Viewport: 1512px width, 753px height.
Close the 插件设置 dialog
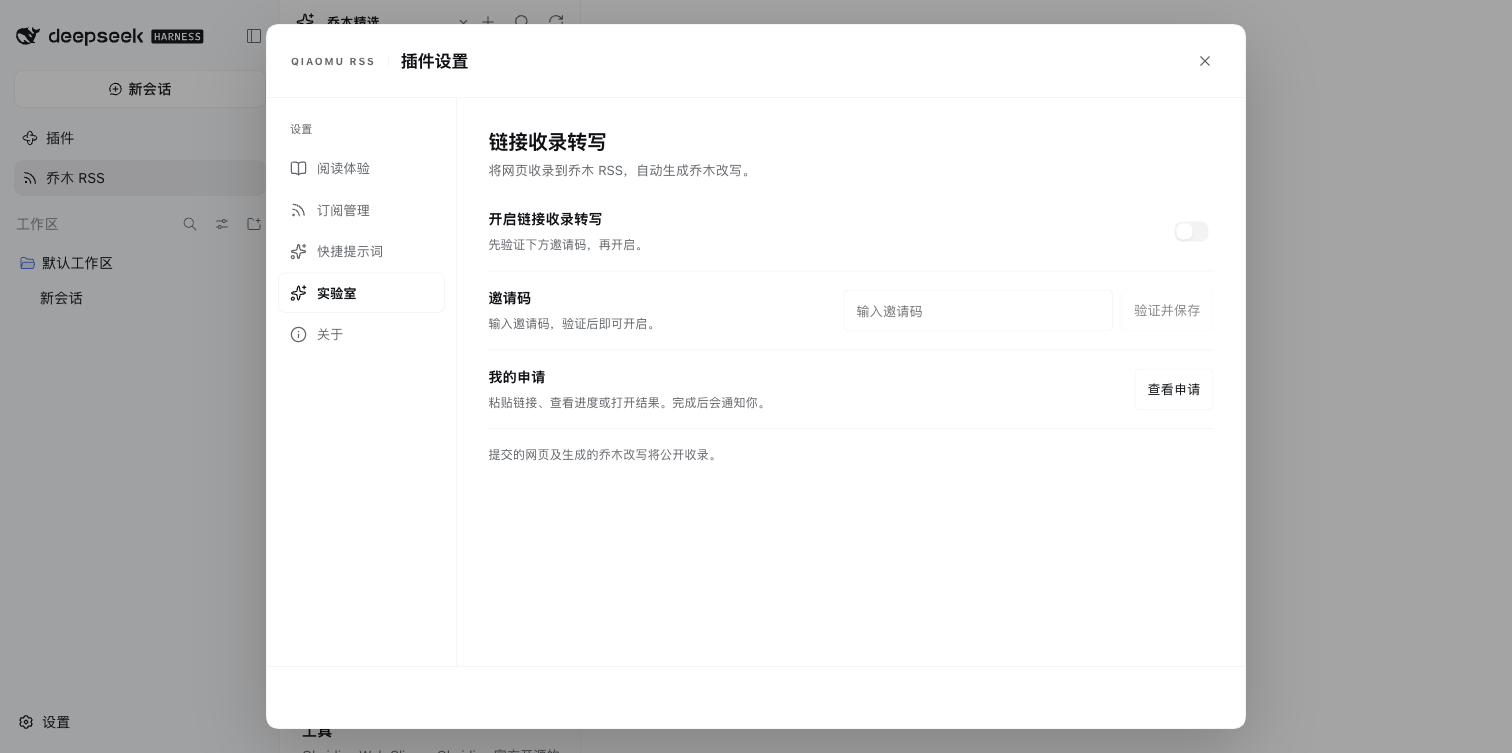coord(1205,61)
